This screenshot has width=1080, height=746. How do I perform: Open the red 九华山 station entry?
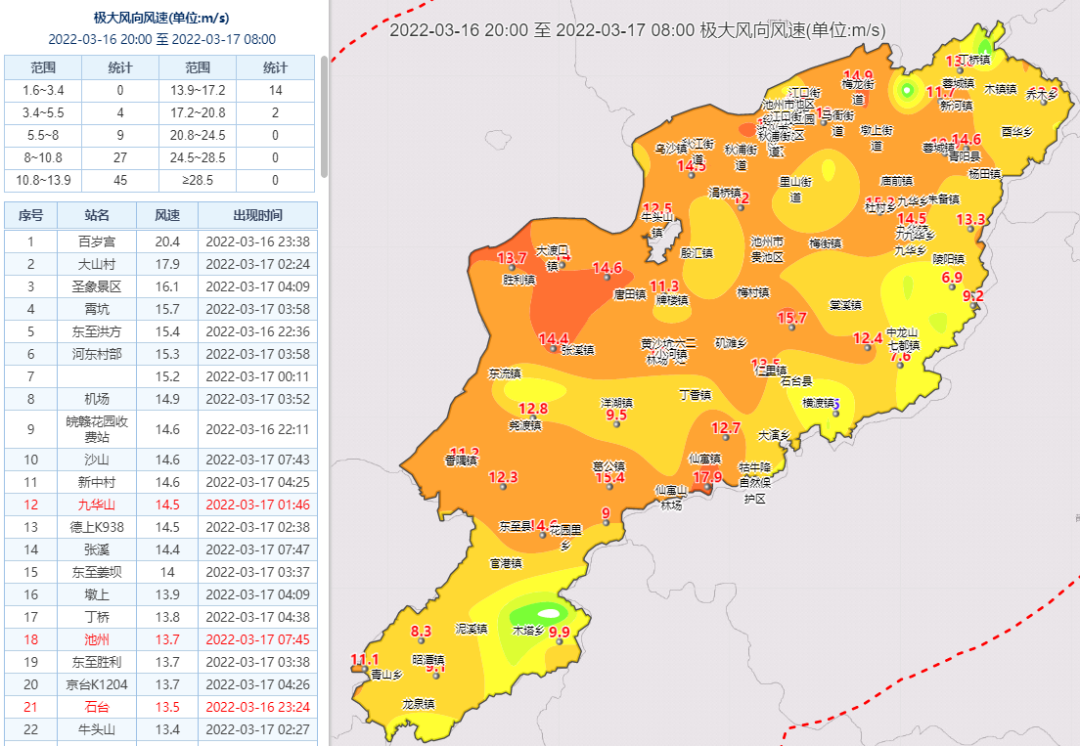[x=97, y=504]
